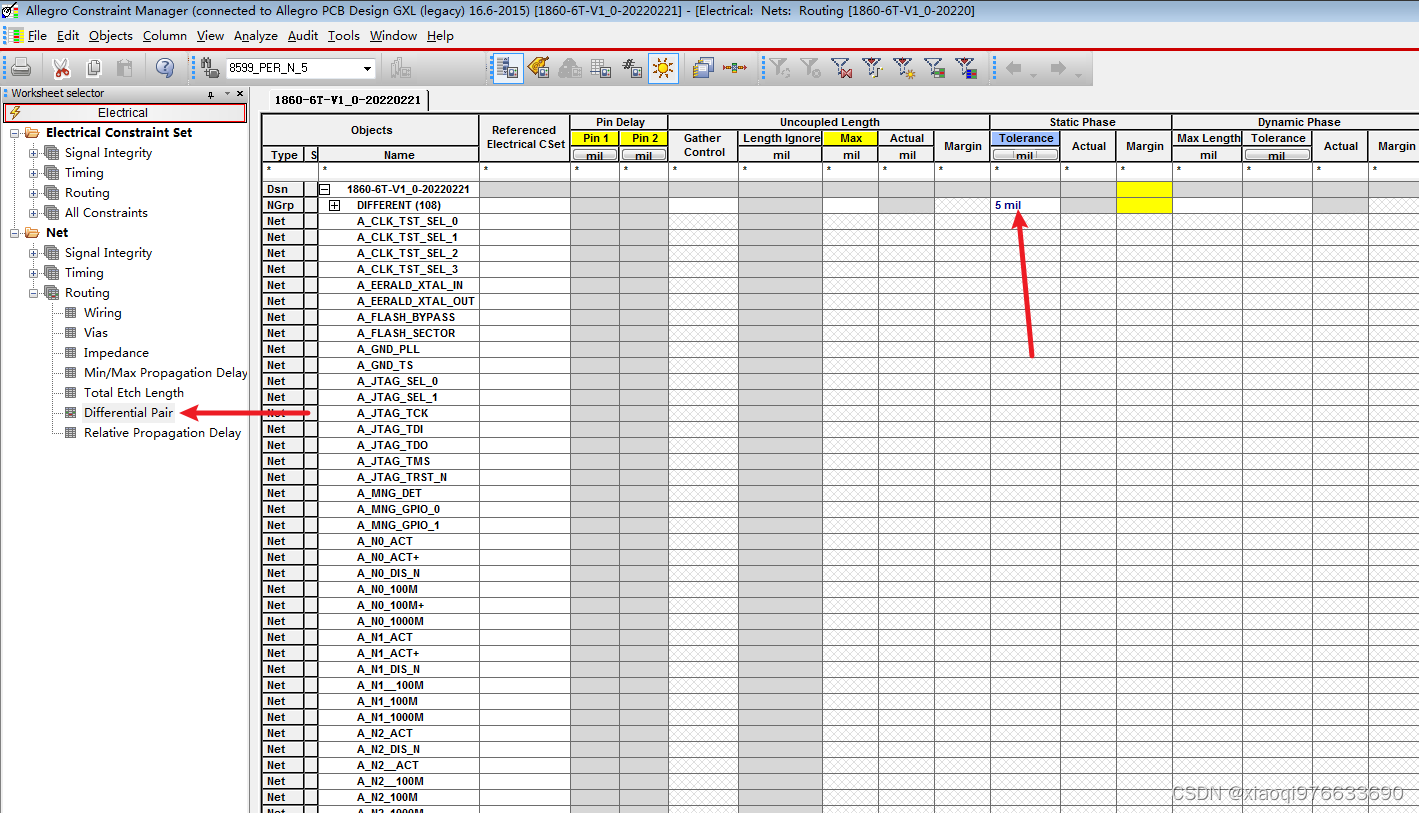Click the mil unit button under Pin 1
The height and width of the screenshot is (813, 1419).
pos(595,155)
